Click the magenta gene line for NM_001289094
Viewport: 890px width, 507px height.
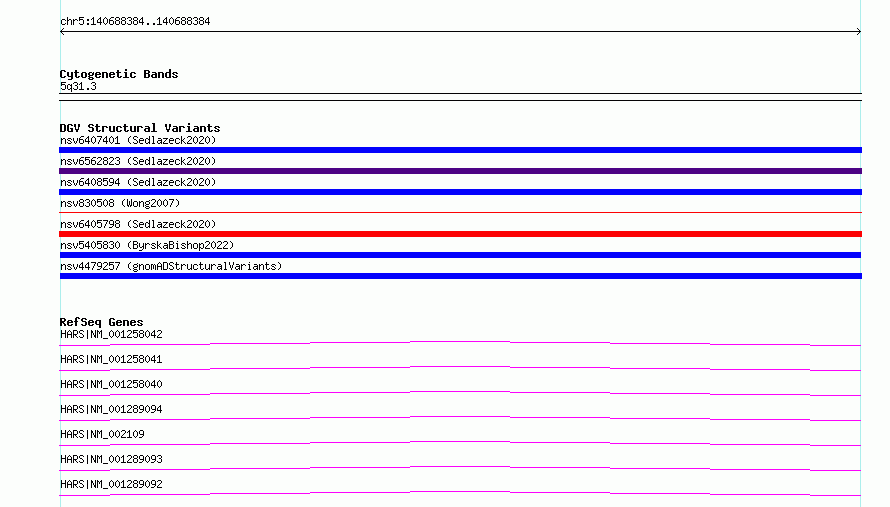pyautogui.click(x=460, y=418)
